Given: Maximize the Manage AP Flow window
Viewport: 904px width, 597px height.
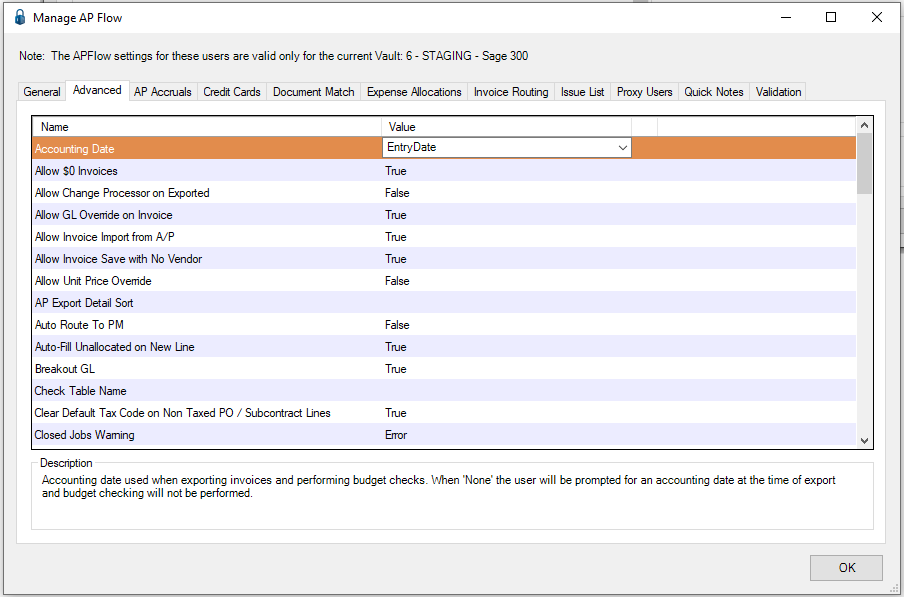Looking at the screenshot, I should (831, 17).
